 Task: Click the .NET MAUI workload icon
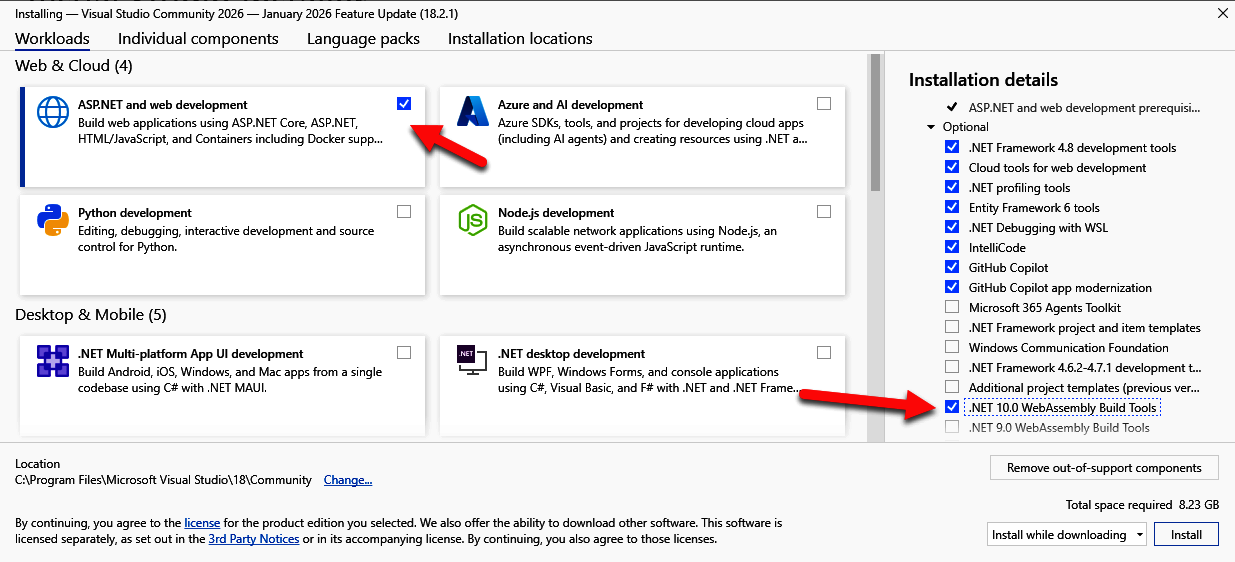(52, 360)
